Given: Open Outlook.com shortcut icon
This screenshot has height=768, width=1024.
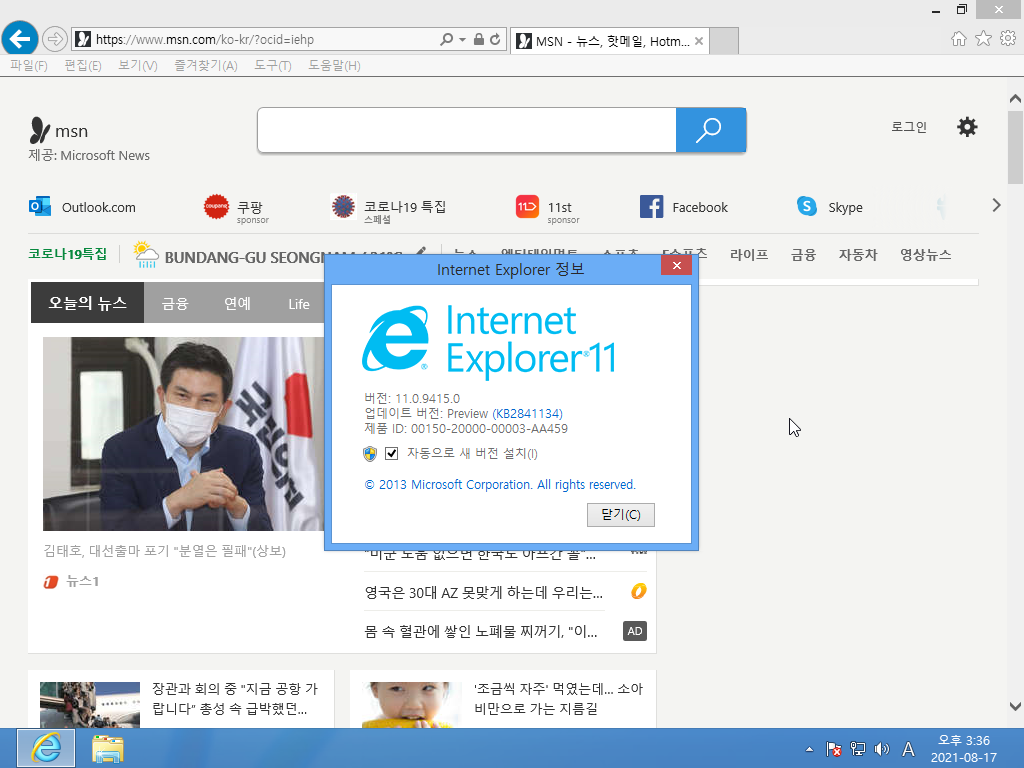Looking at the screenshot, I should (x=40, y=206).
